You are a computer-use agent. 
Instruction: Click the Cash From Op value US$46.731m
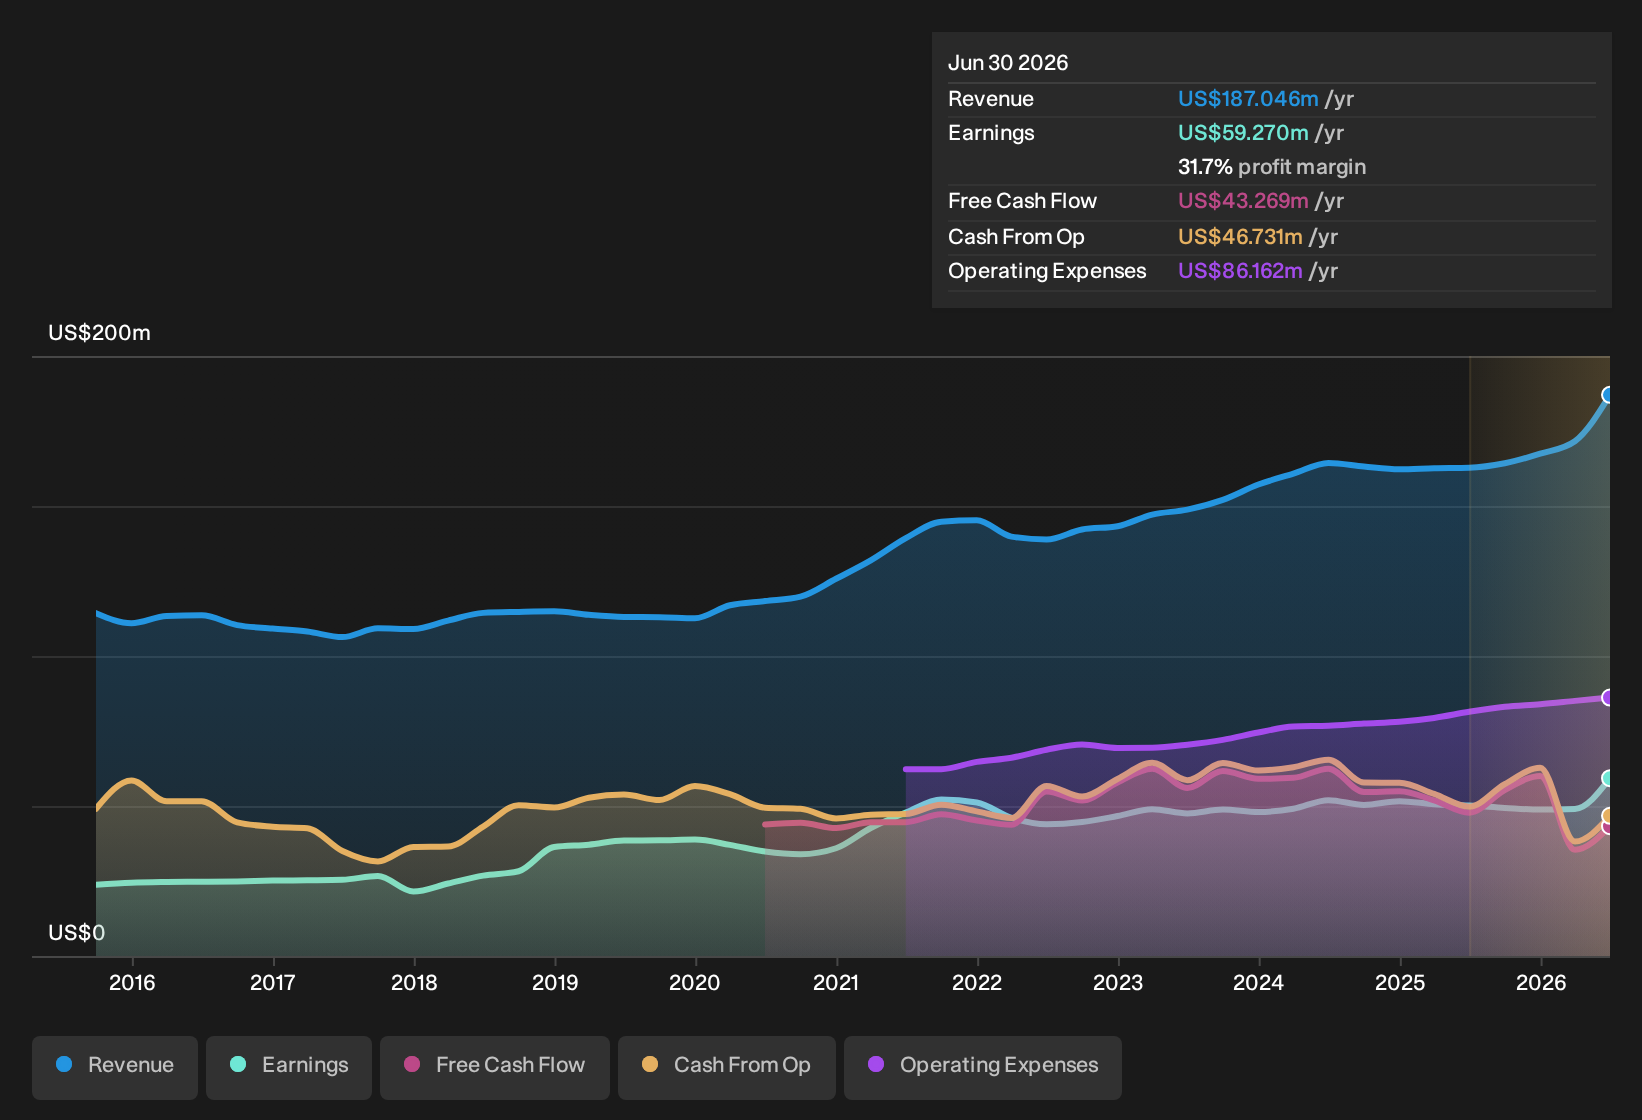pos(1240,237)
